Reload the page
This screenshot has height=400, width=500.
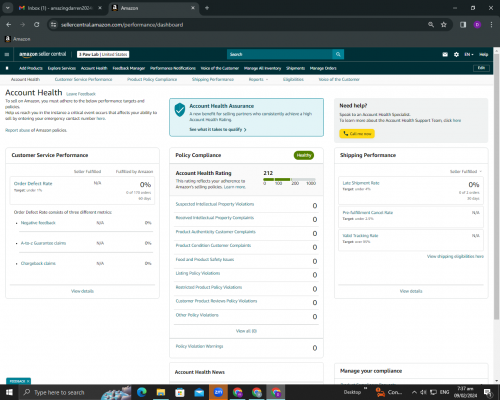pyautogui.click(x=37, y=25)
